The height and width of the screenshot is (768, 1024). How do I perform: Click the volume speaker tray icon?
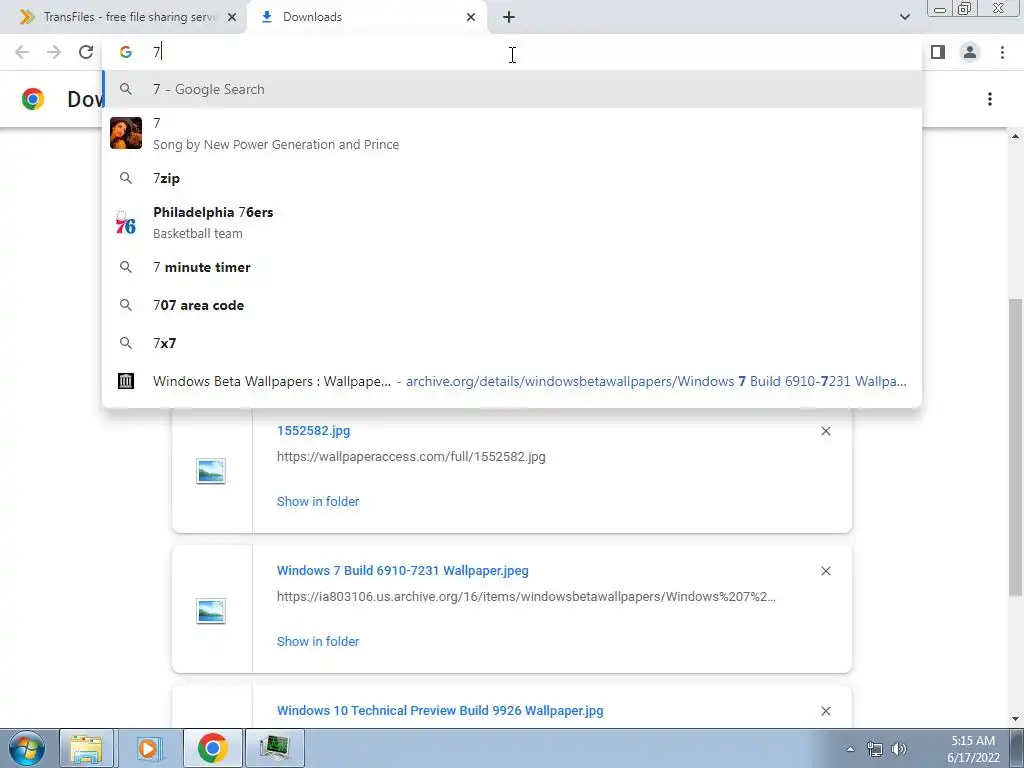(899, 749)
